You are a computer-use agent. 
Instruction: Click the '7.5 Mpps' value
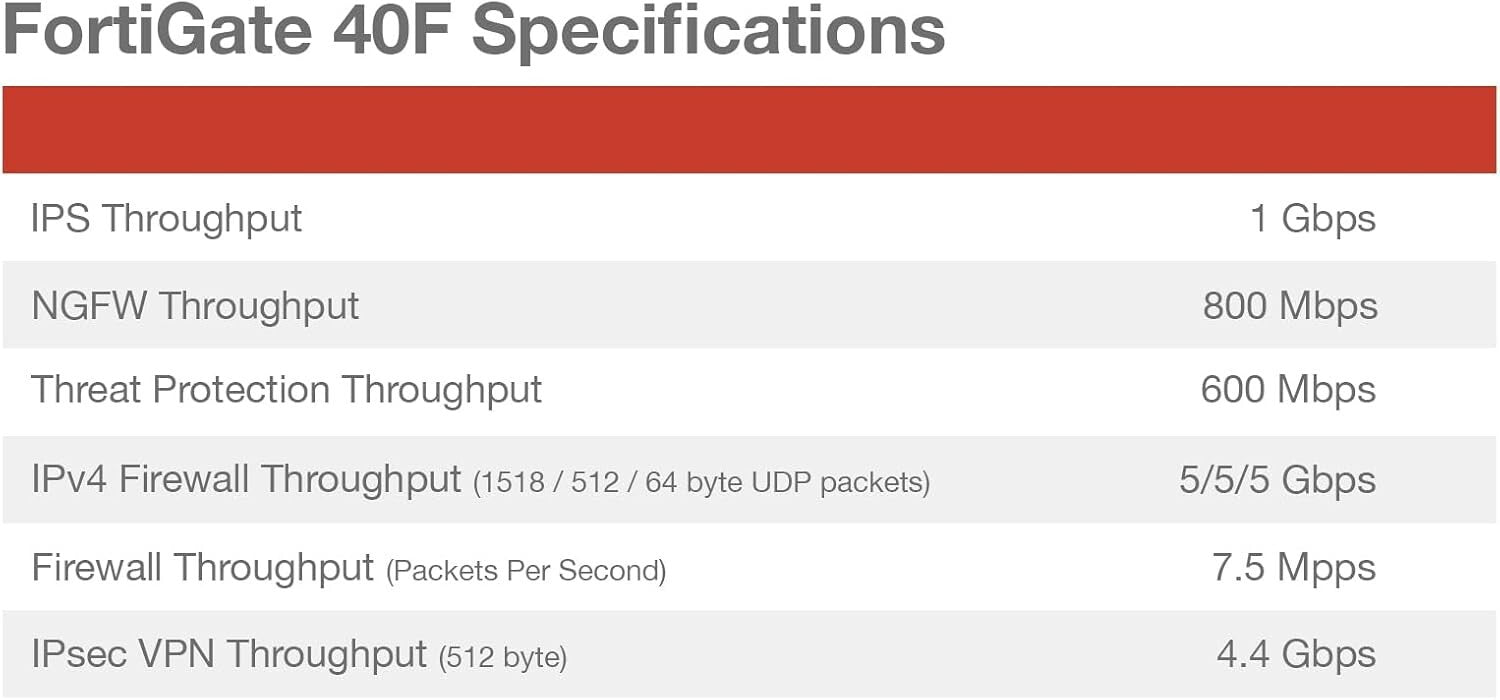[1294, 567]
